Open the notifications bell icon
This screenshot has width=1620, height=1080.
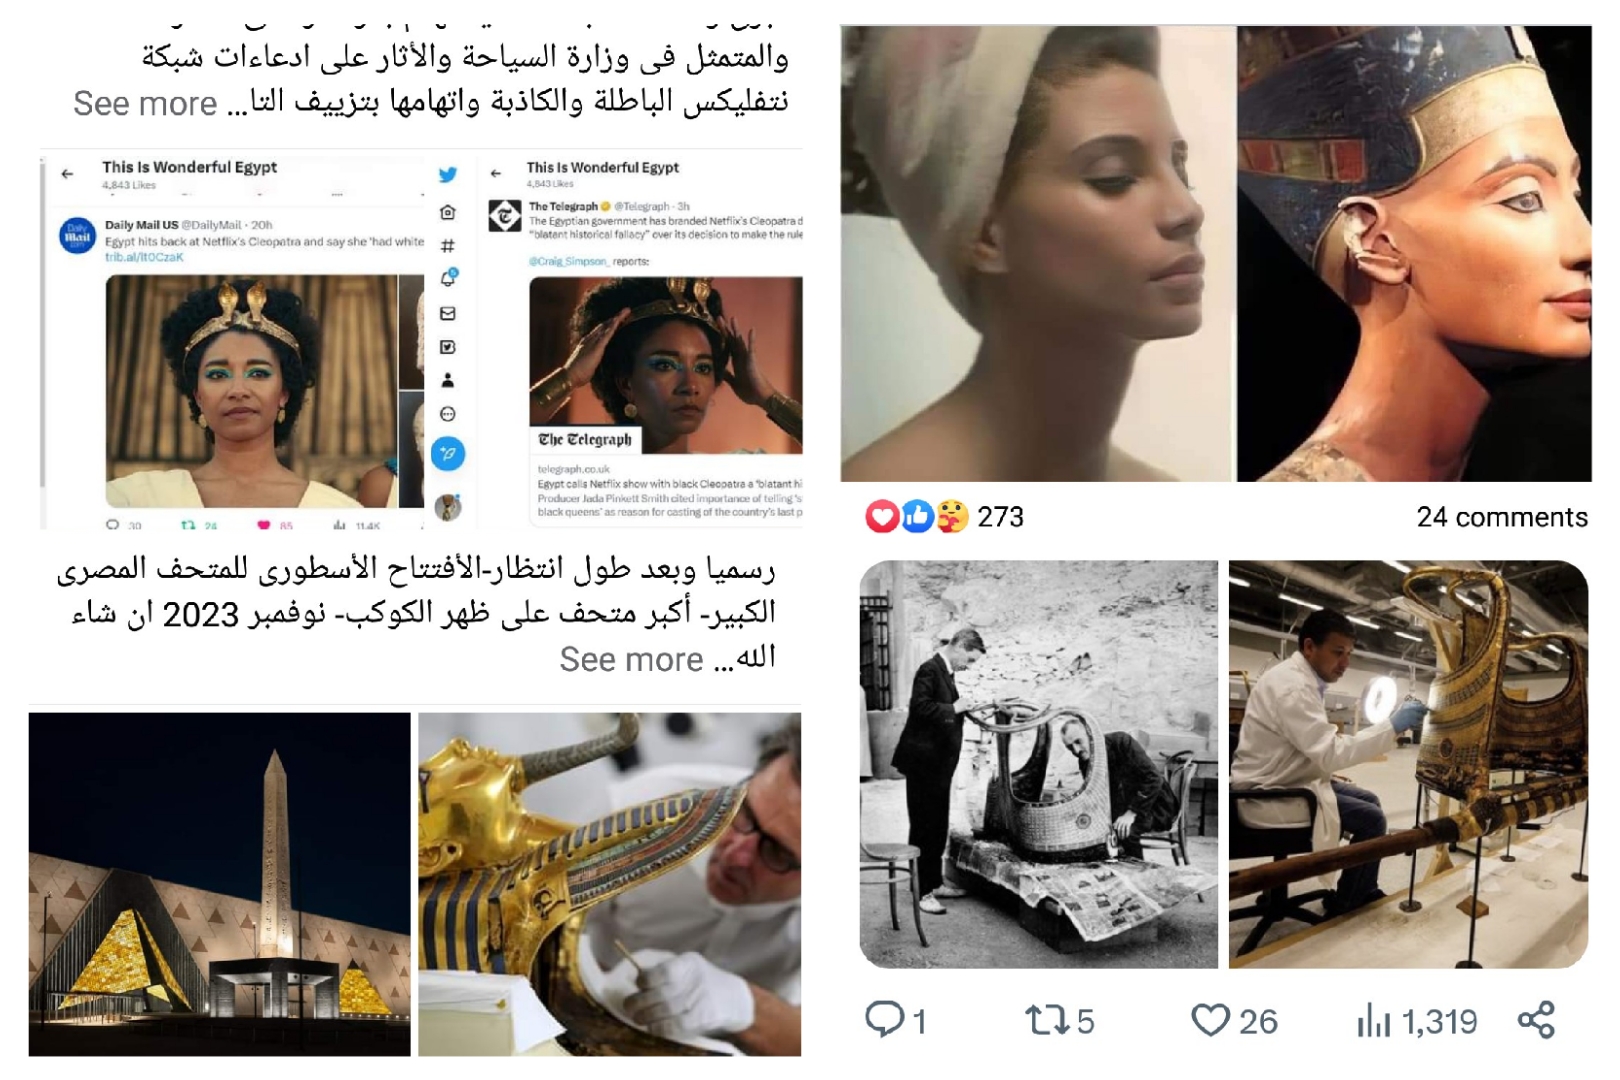[449, 278]
